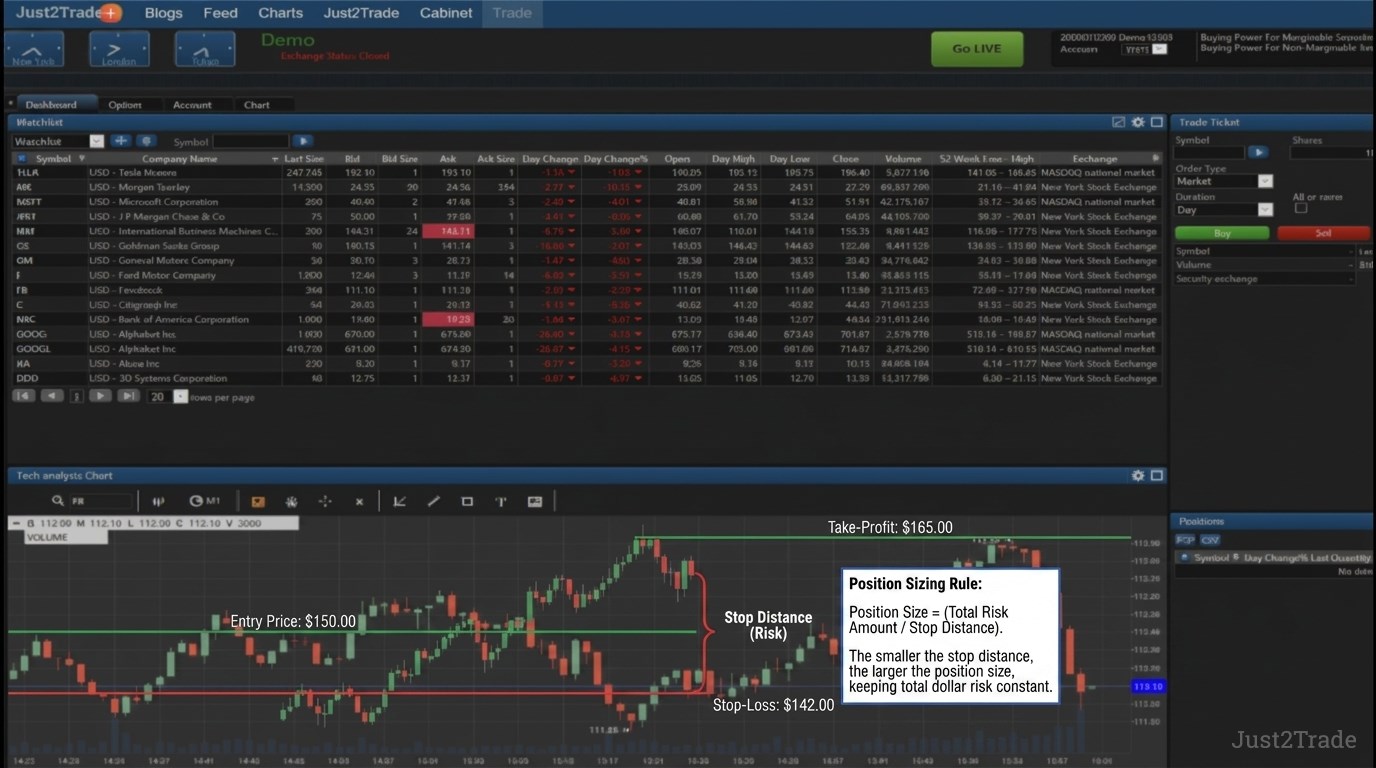Go to first page of watchlist rows
The width and height of the screenshot is (1376, 768).
(x=23, y=396)
